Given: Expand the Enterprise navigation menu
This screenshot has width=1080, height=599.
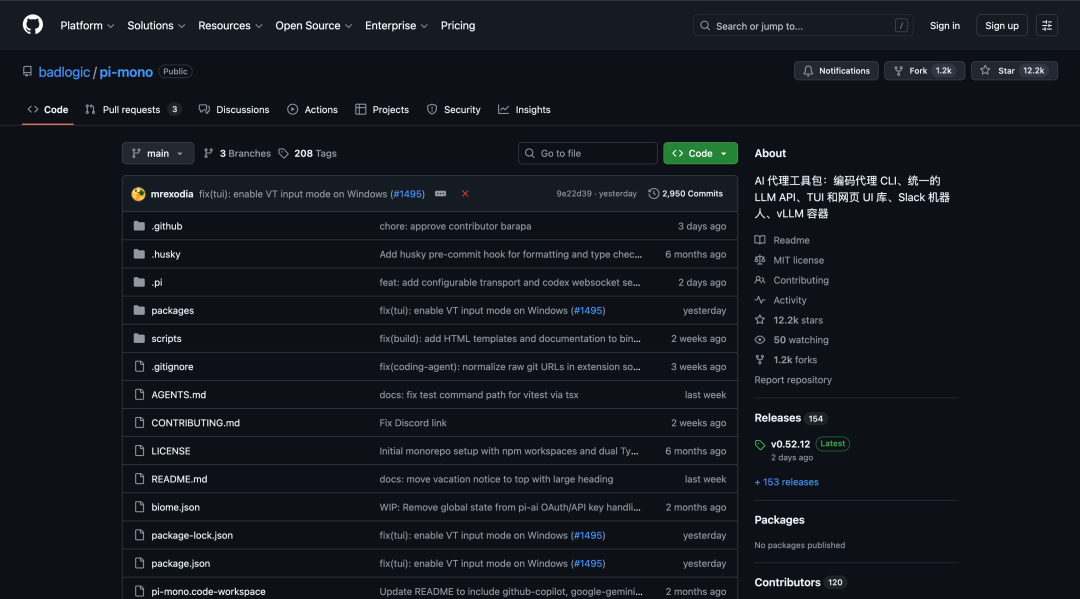Looking at the screenshot, I should pos(396,25).
